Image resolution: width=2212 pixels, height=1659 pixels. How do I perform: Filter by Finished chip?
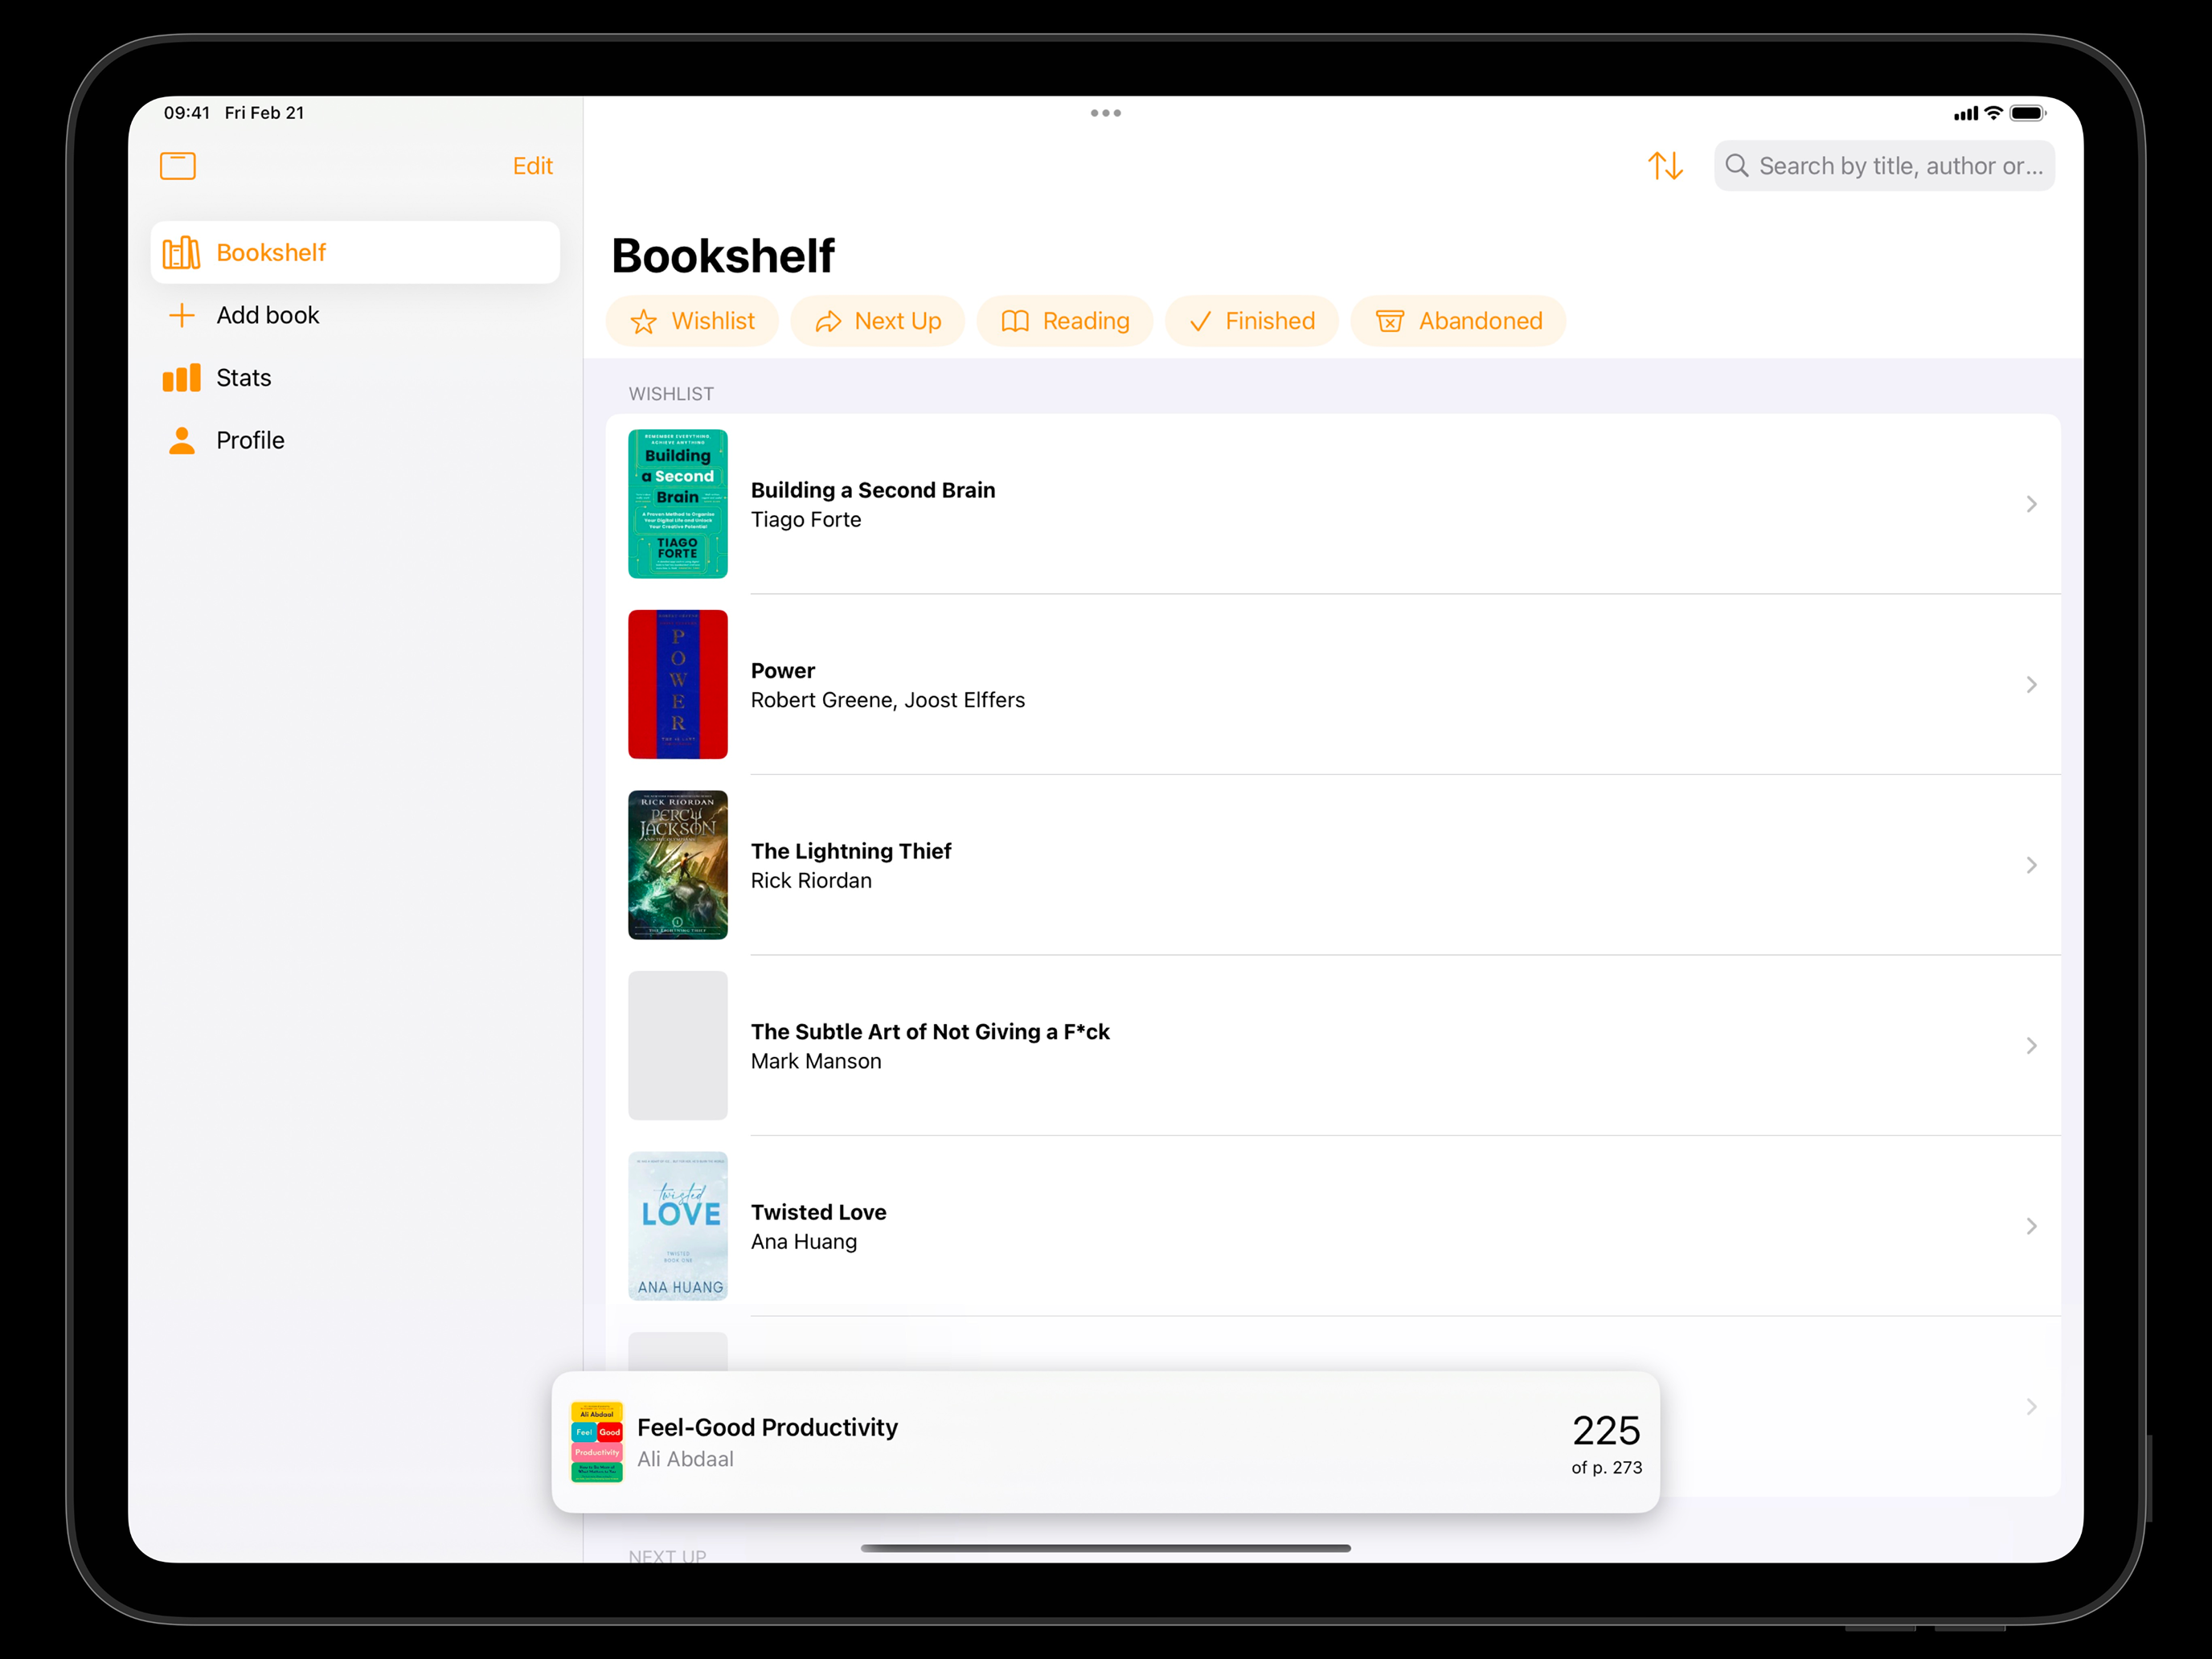click(1251, 321)
